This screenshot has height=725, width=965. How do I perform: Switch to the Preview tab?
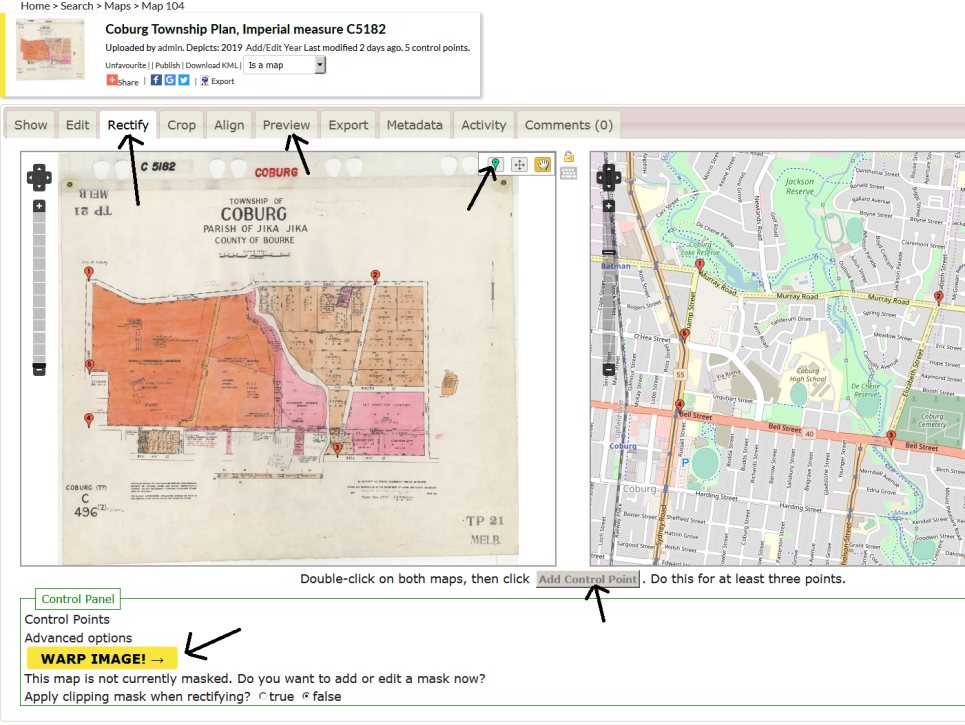coord(286,125)
